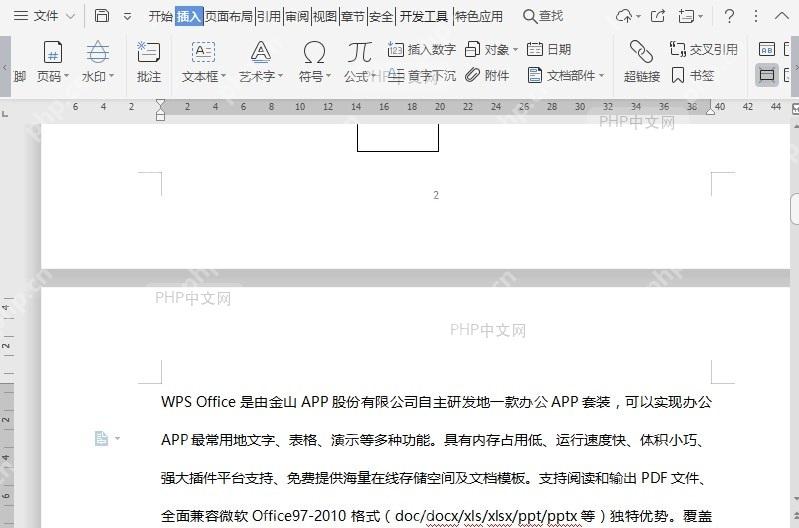Insert a 交叉引用 cross reference
This screenshot has height=528, width=799.
pos(703,49)
